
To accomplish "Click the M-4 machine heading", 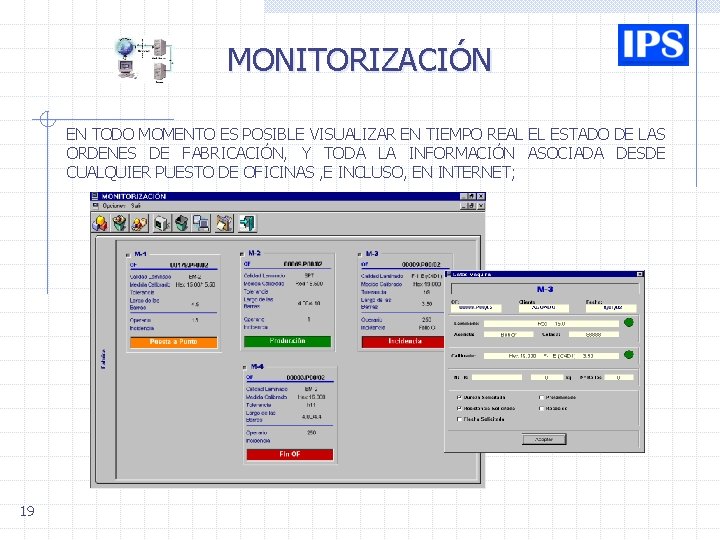I will 257,366.
